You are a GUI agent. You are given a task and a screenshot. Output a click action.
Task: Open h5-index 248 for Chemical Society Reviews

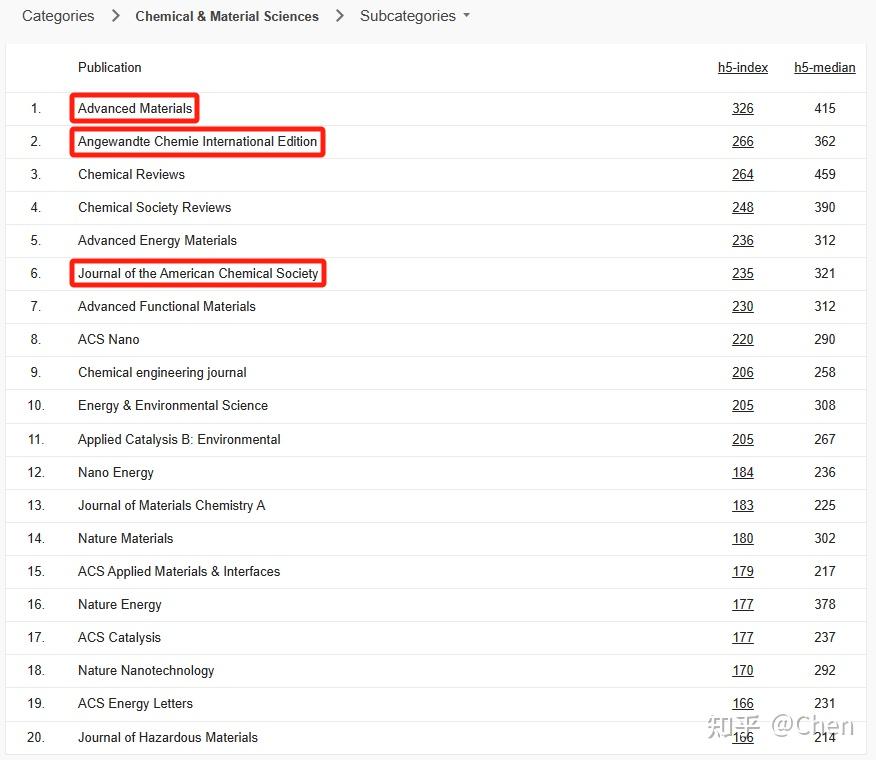pyautogui.click(x=742, y=207)
